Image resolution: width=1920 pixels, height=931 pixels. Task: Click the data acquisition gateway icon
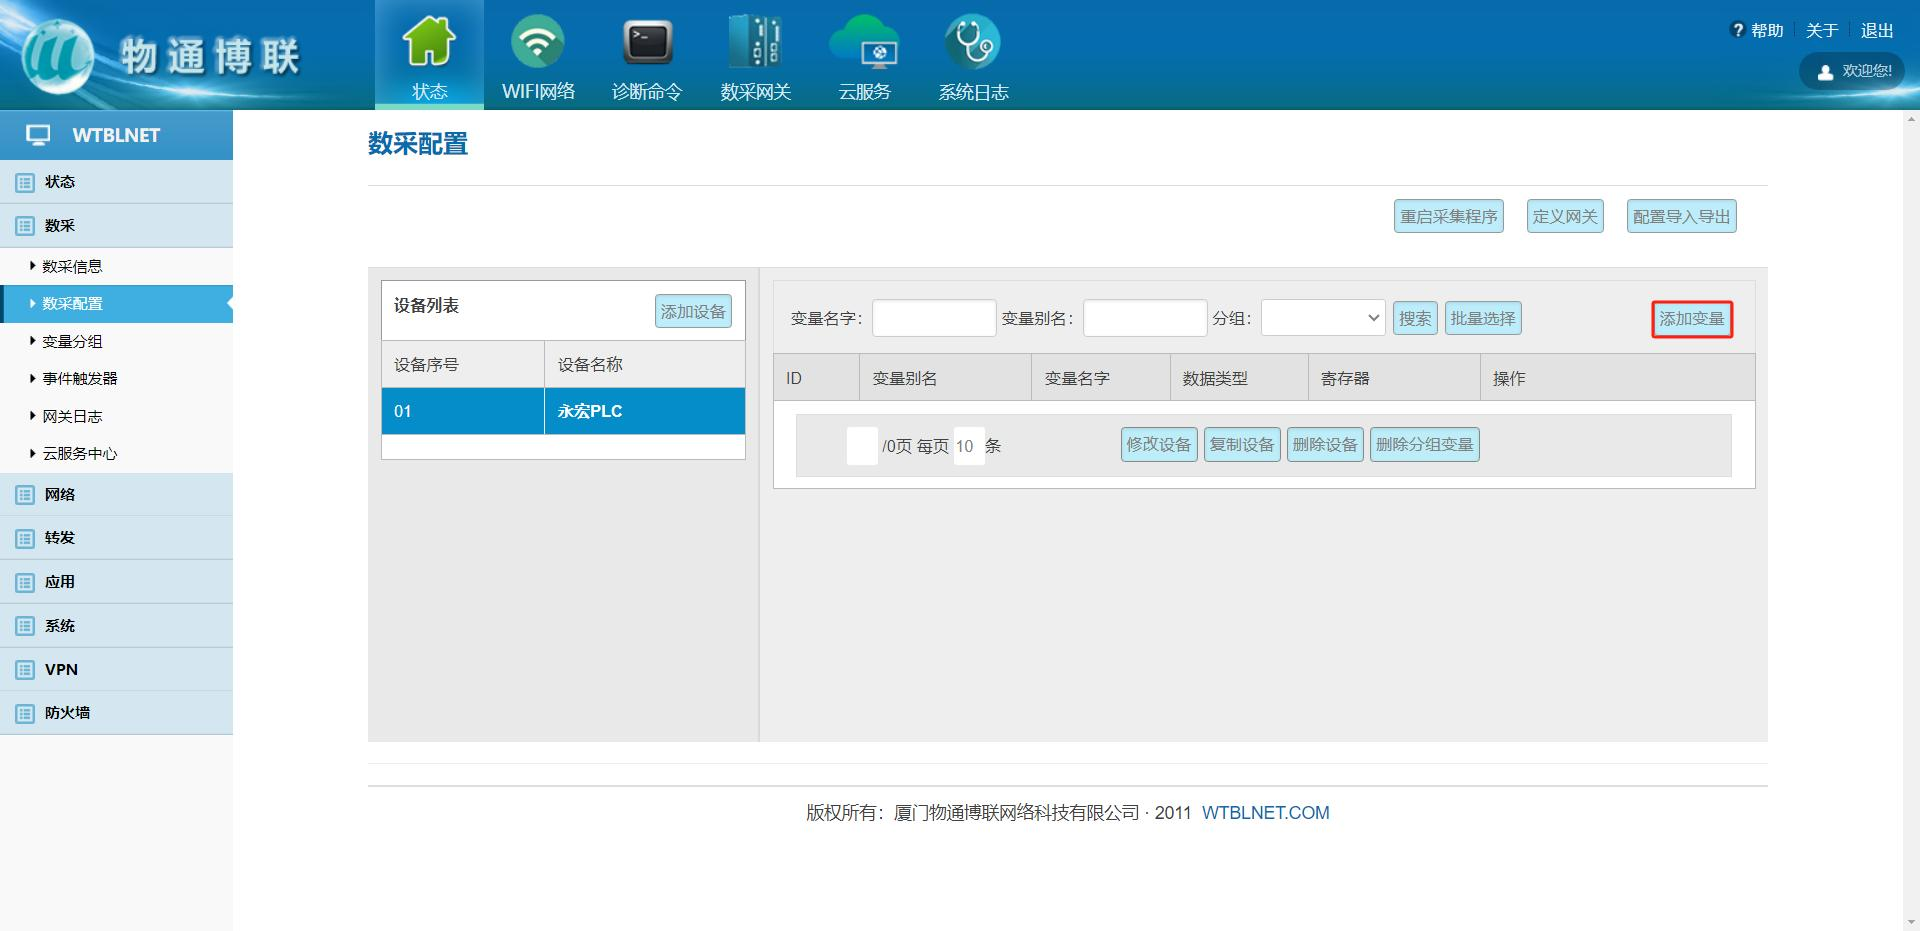point(755,42)
